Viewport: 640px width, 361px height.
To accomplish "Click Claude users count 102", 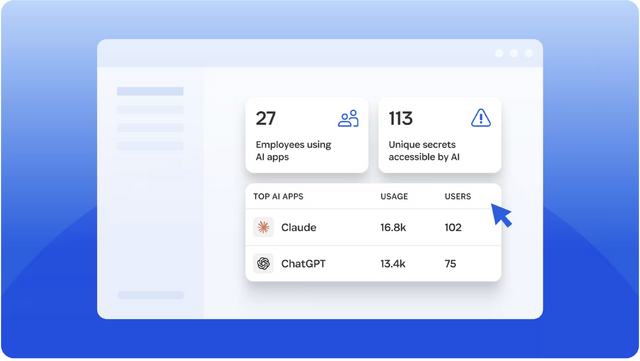I will [453, 227].
